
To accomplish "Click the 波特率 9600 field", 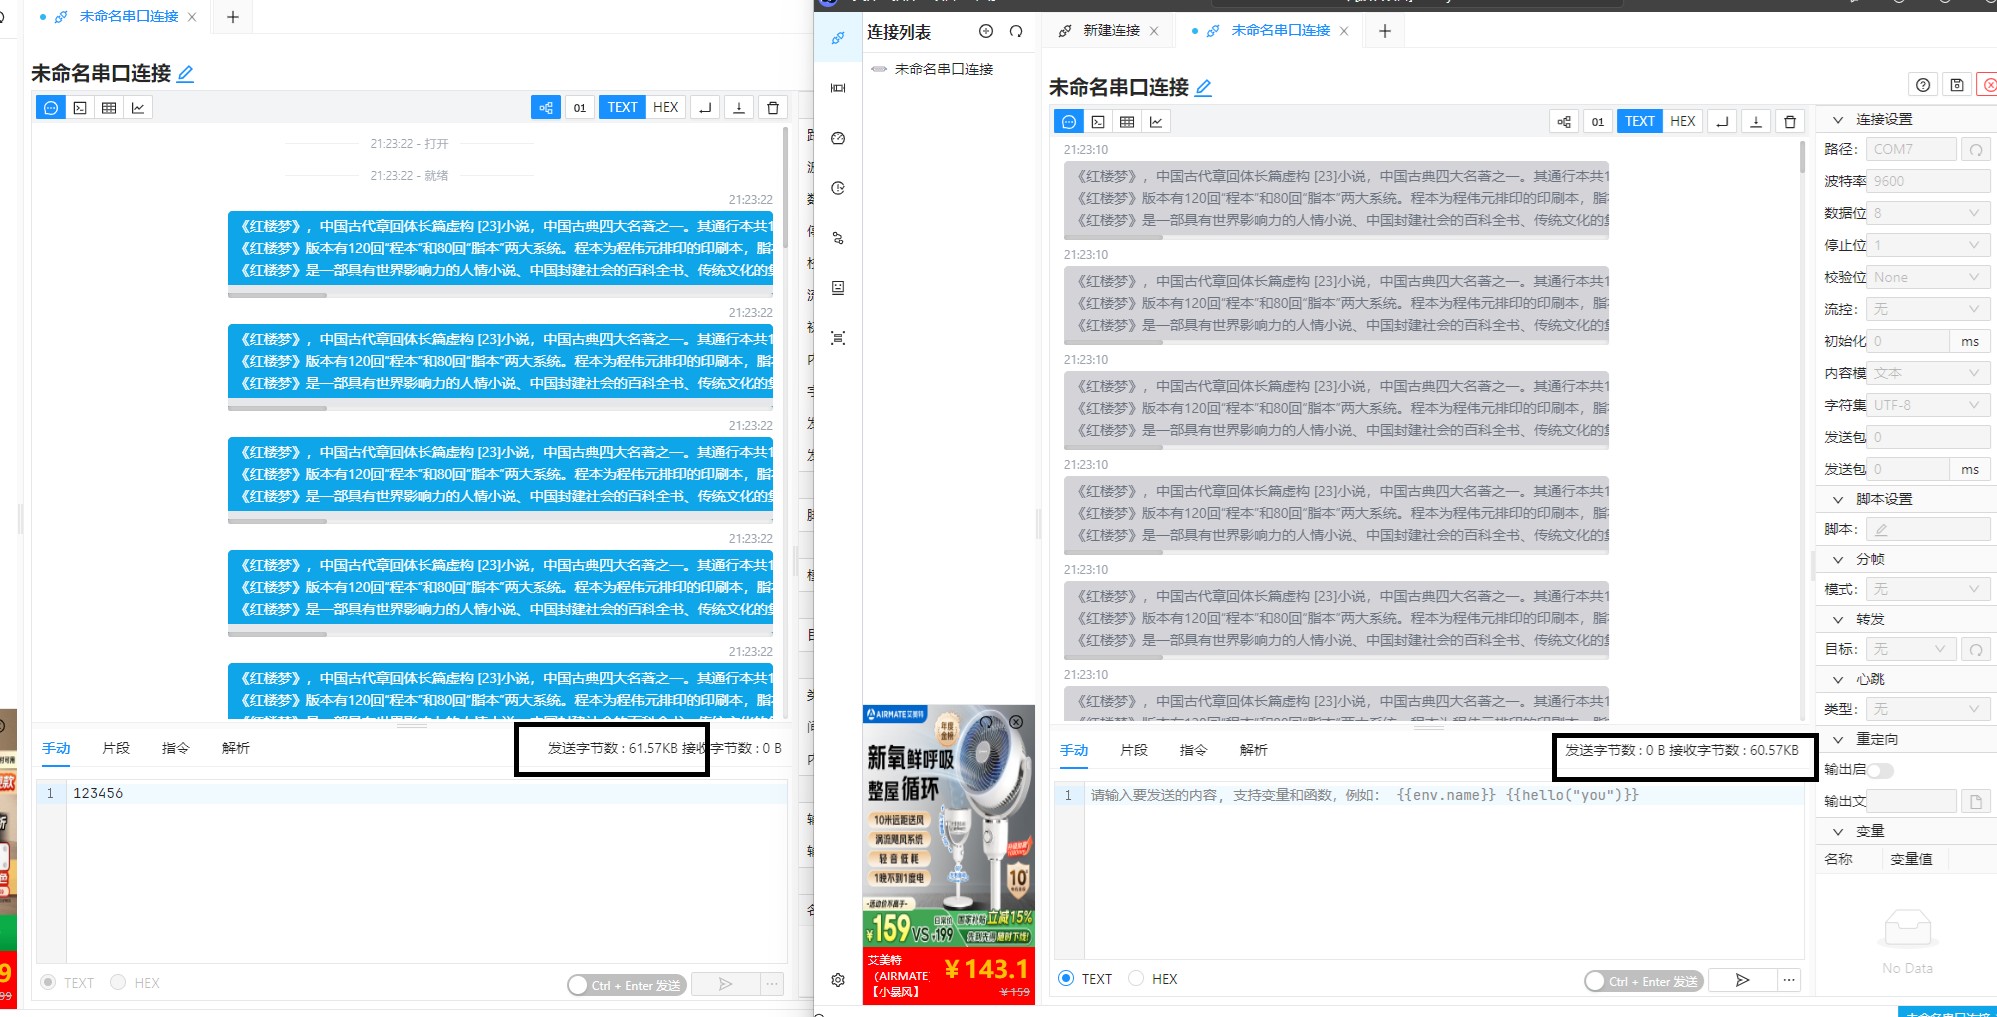I will pos(1928,181).
